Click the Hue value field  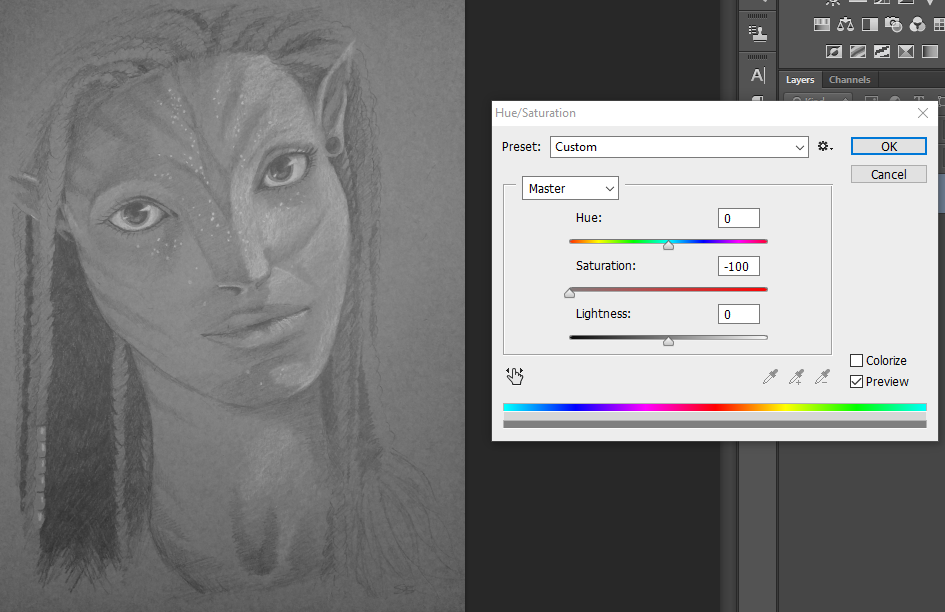[739, 218]
